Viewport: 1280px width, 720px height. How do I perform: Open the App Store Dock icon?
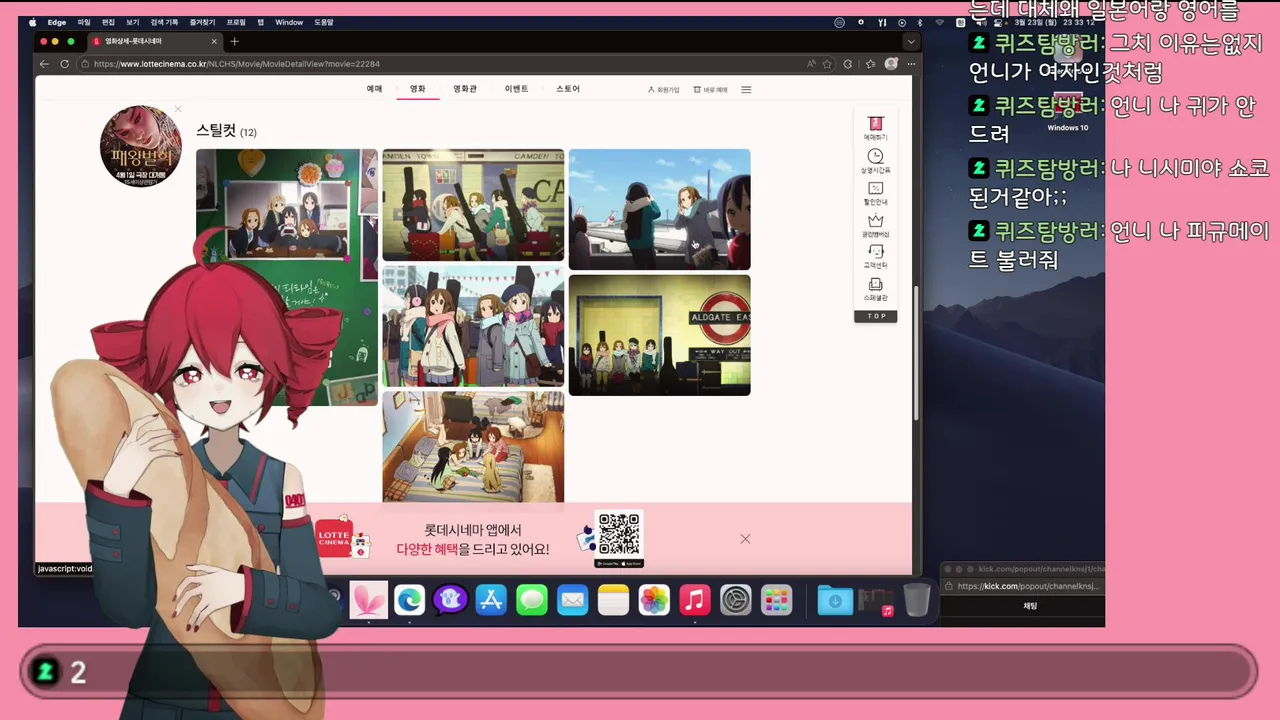coord(491,599)
